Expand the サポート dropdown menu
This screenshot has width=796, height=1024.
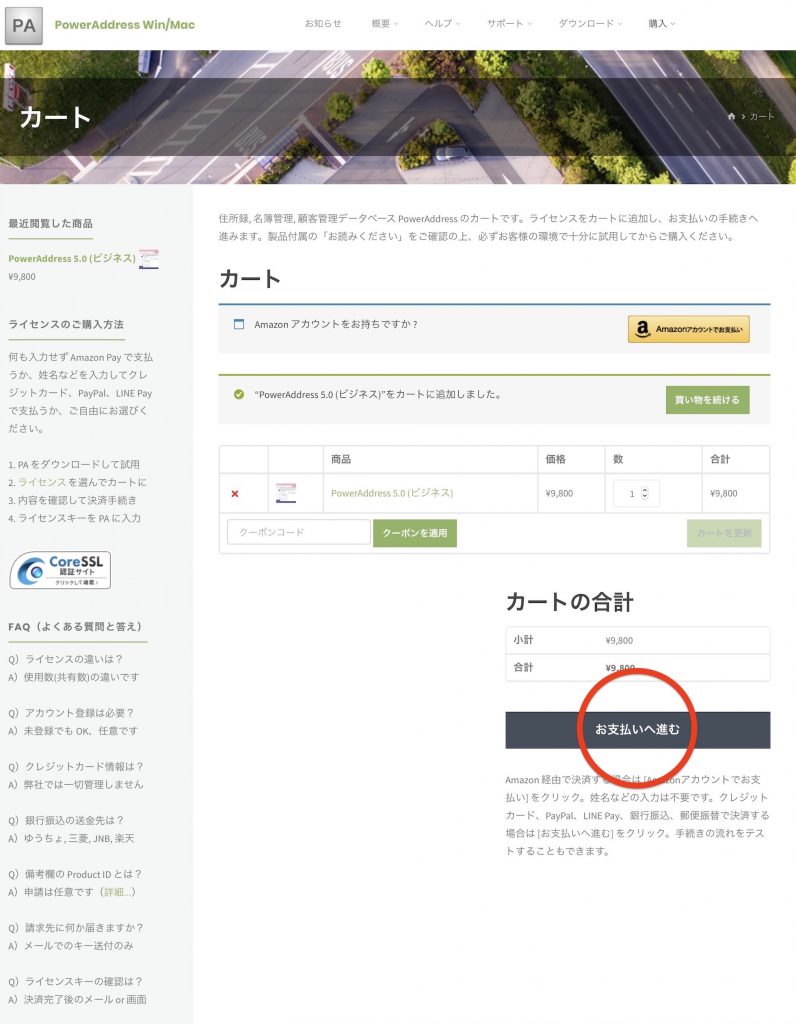pyautogui.click(x=509, y=24)
